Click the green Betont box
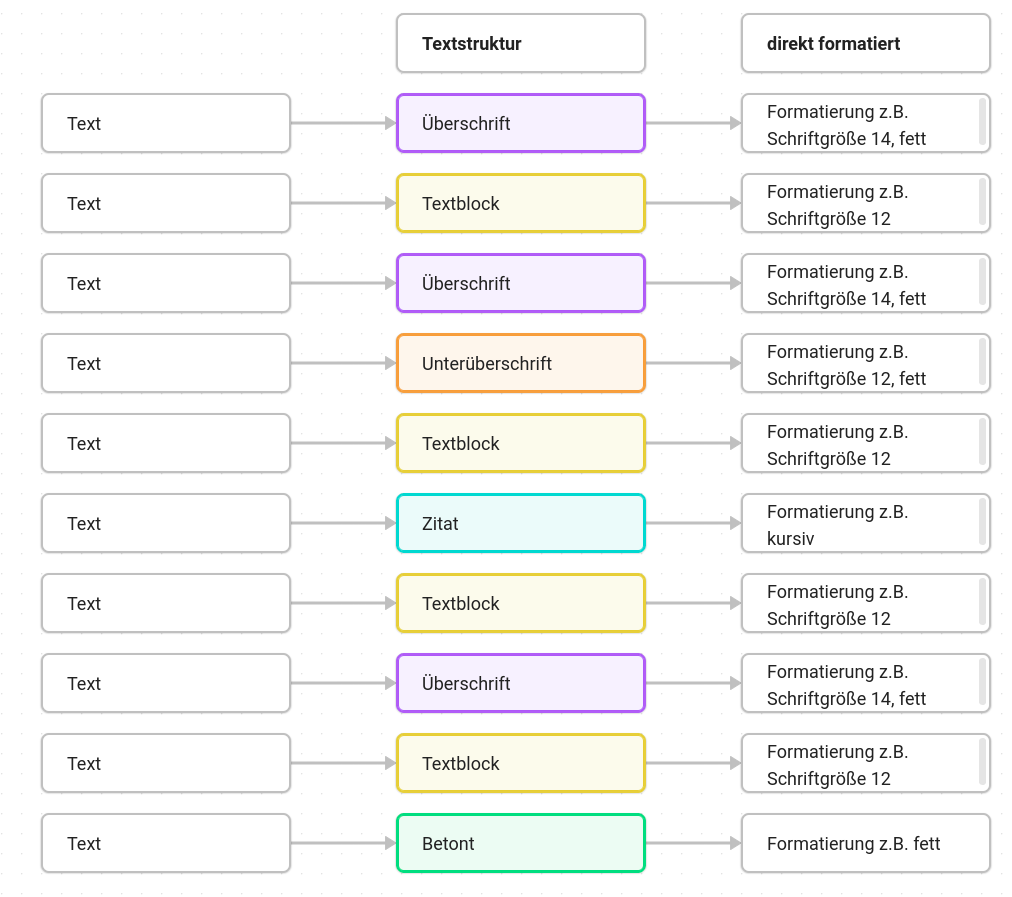The height and width of the screenshot is (897, 1012). (x=521, y=843)
